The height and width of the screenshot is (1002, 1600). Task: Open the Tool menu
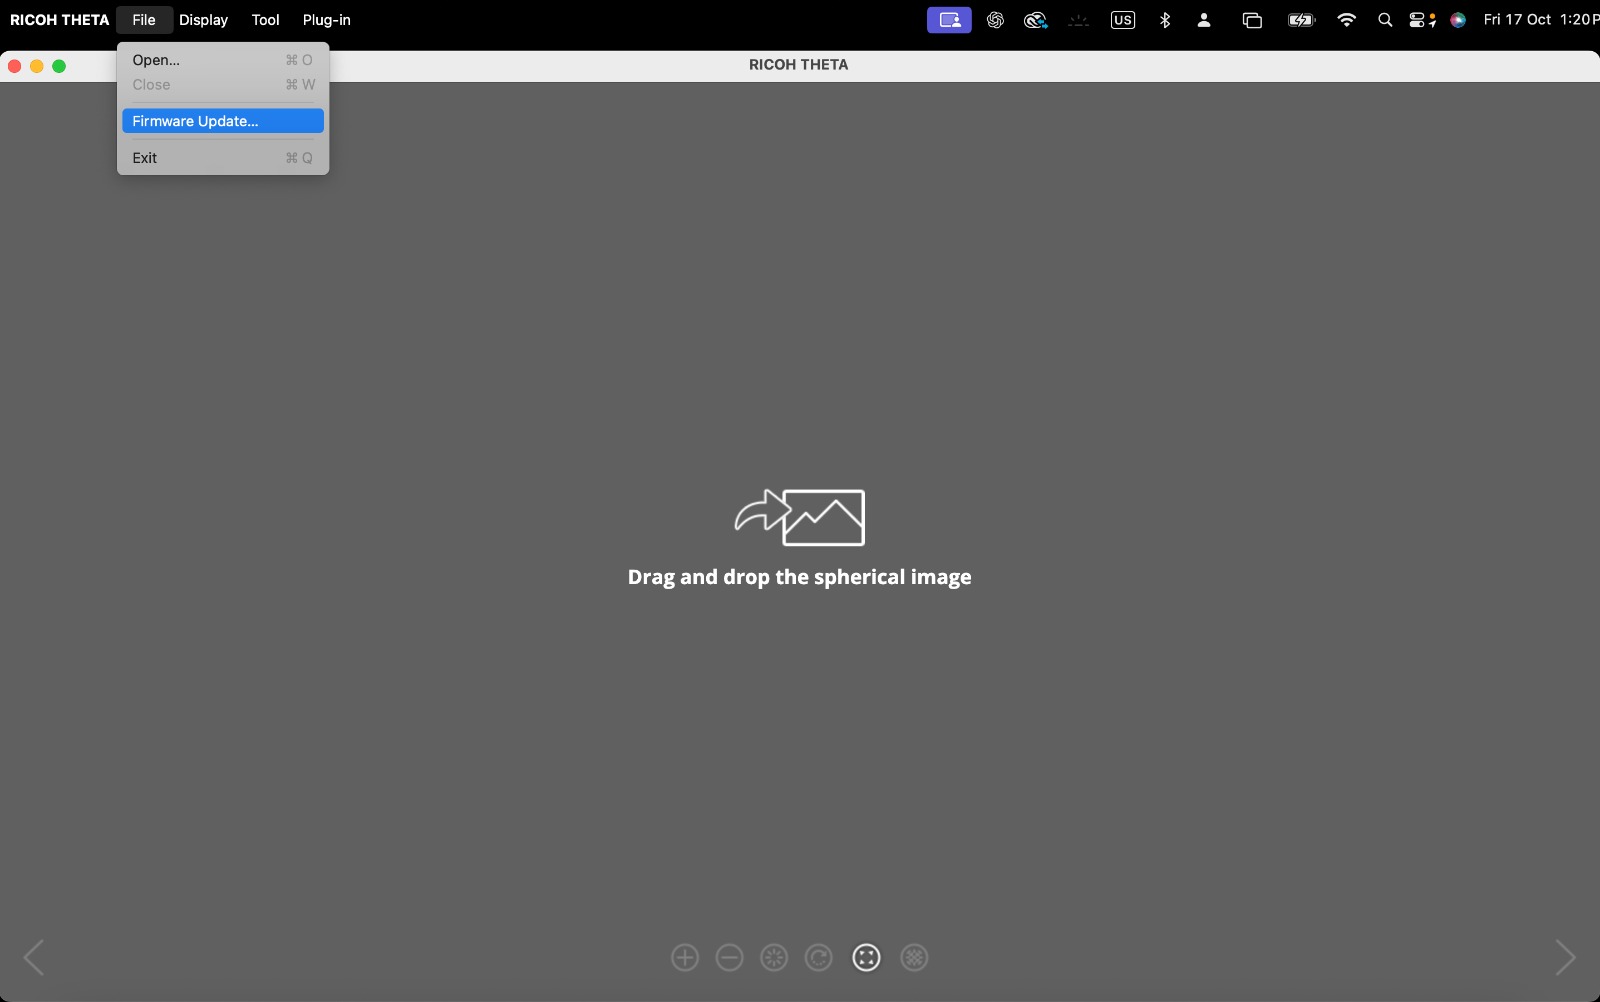point(265,20)
